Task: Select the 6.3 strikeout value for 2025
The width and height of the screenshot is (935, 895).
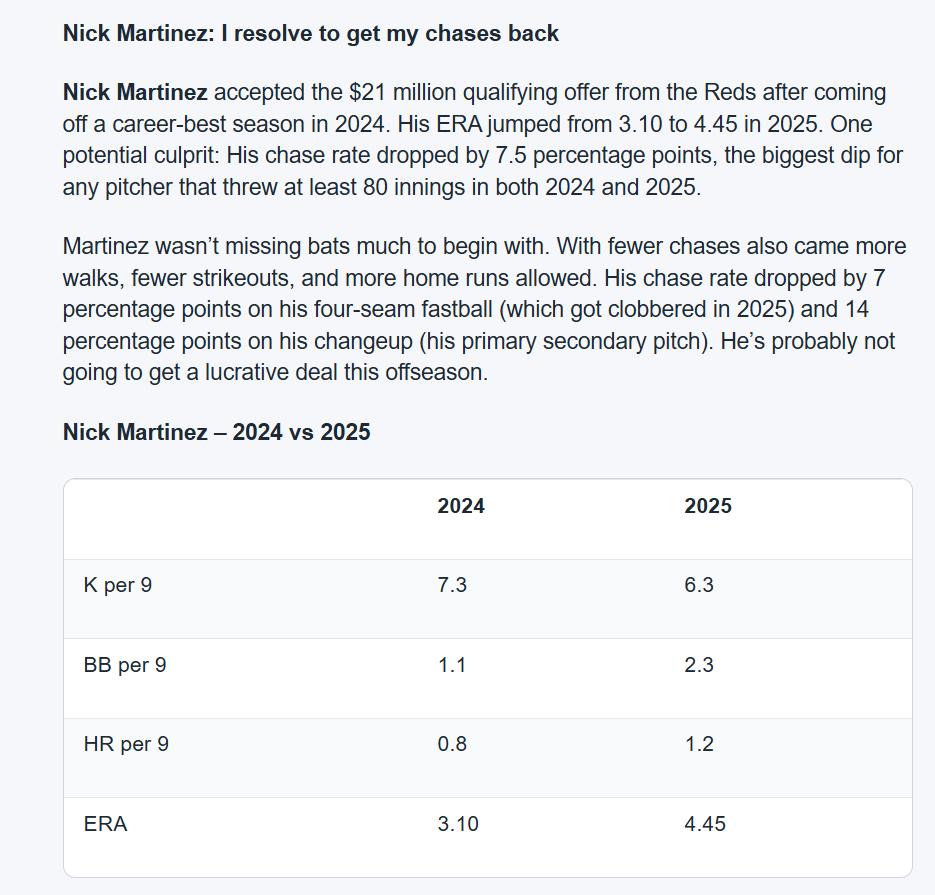Action: (699, 585)
